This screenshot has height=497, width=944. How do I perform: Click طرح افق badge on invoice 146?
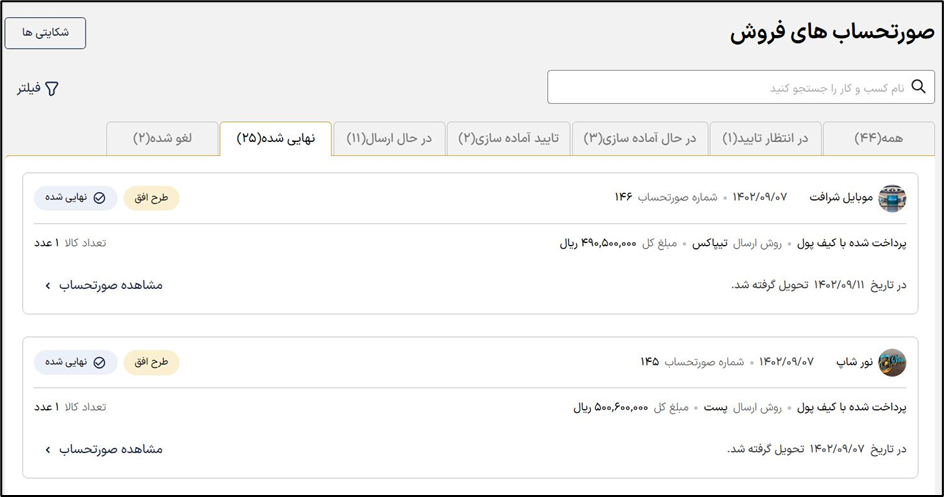tap(151, 198)
